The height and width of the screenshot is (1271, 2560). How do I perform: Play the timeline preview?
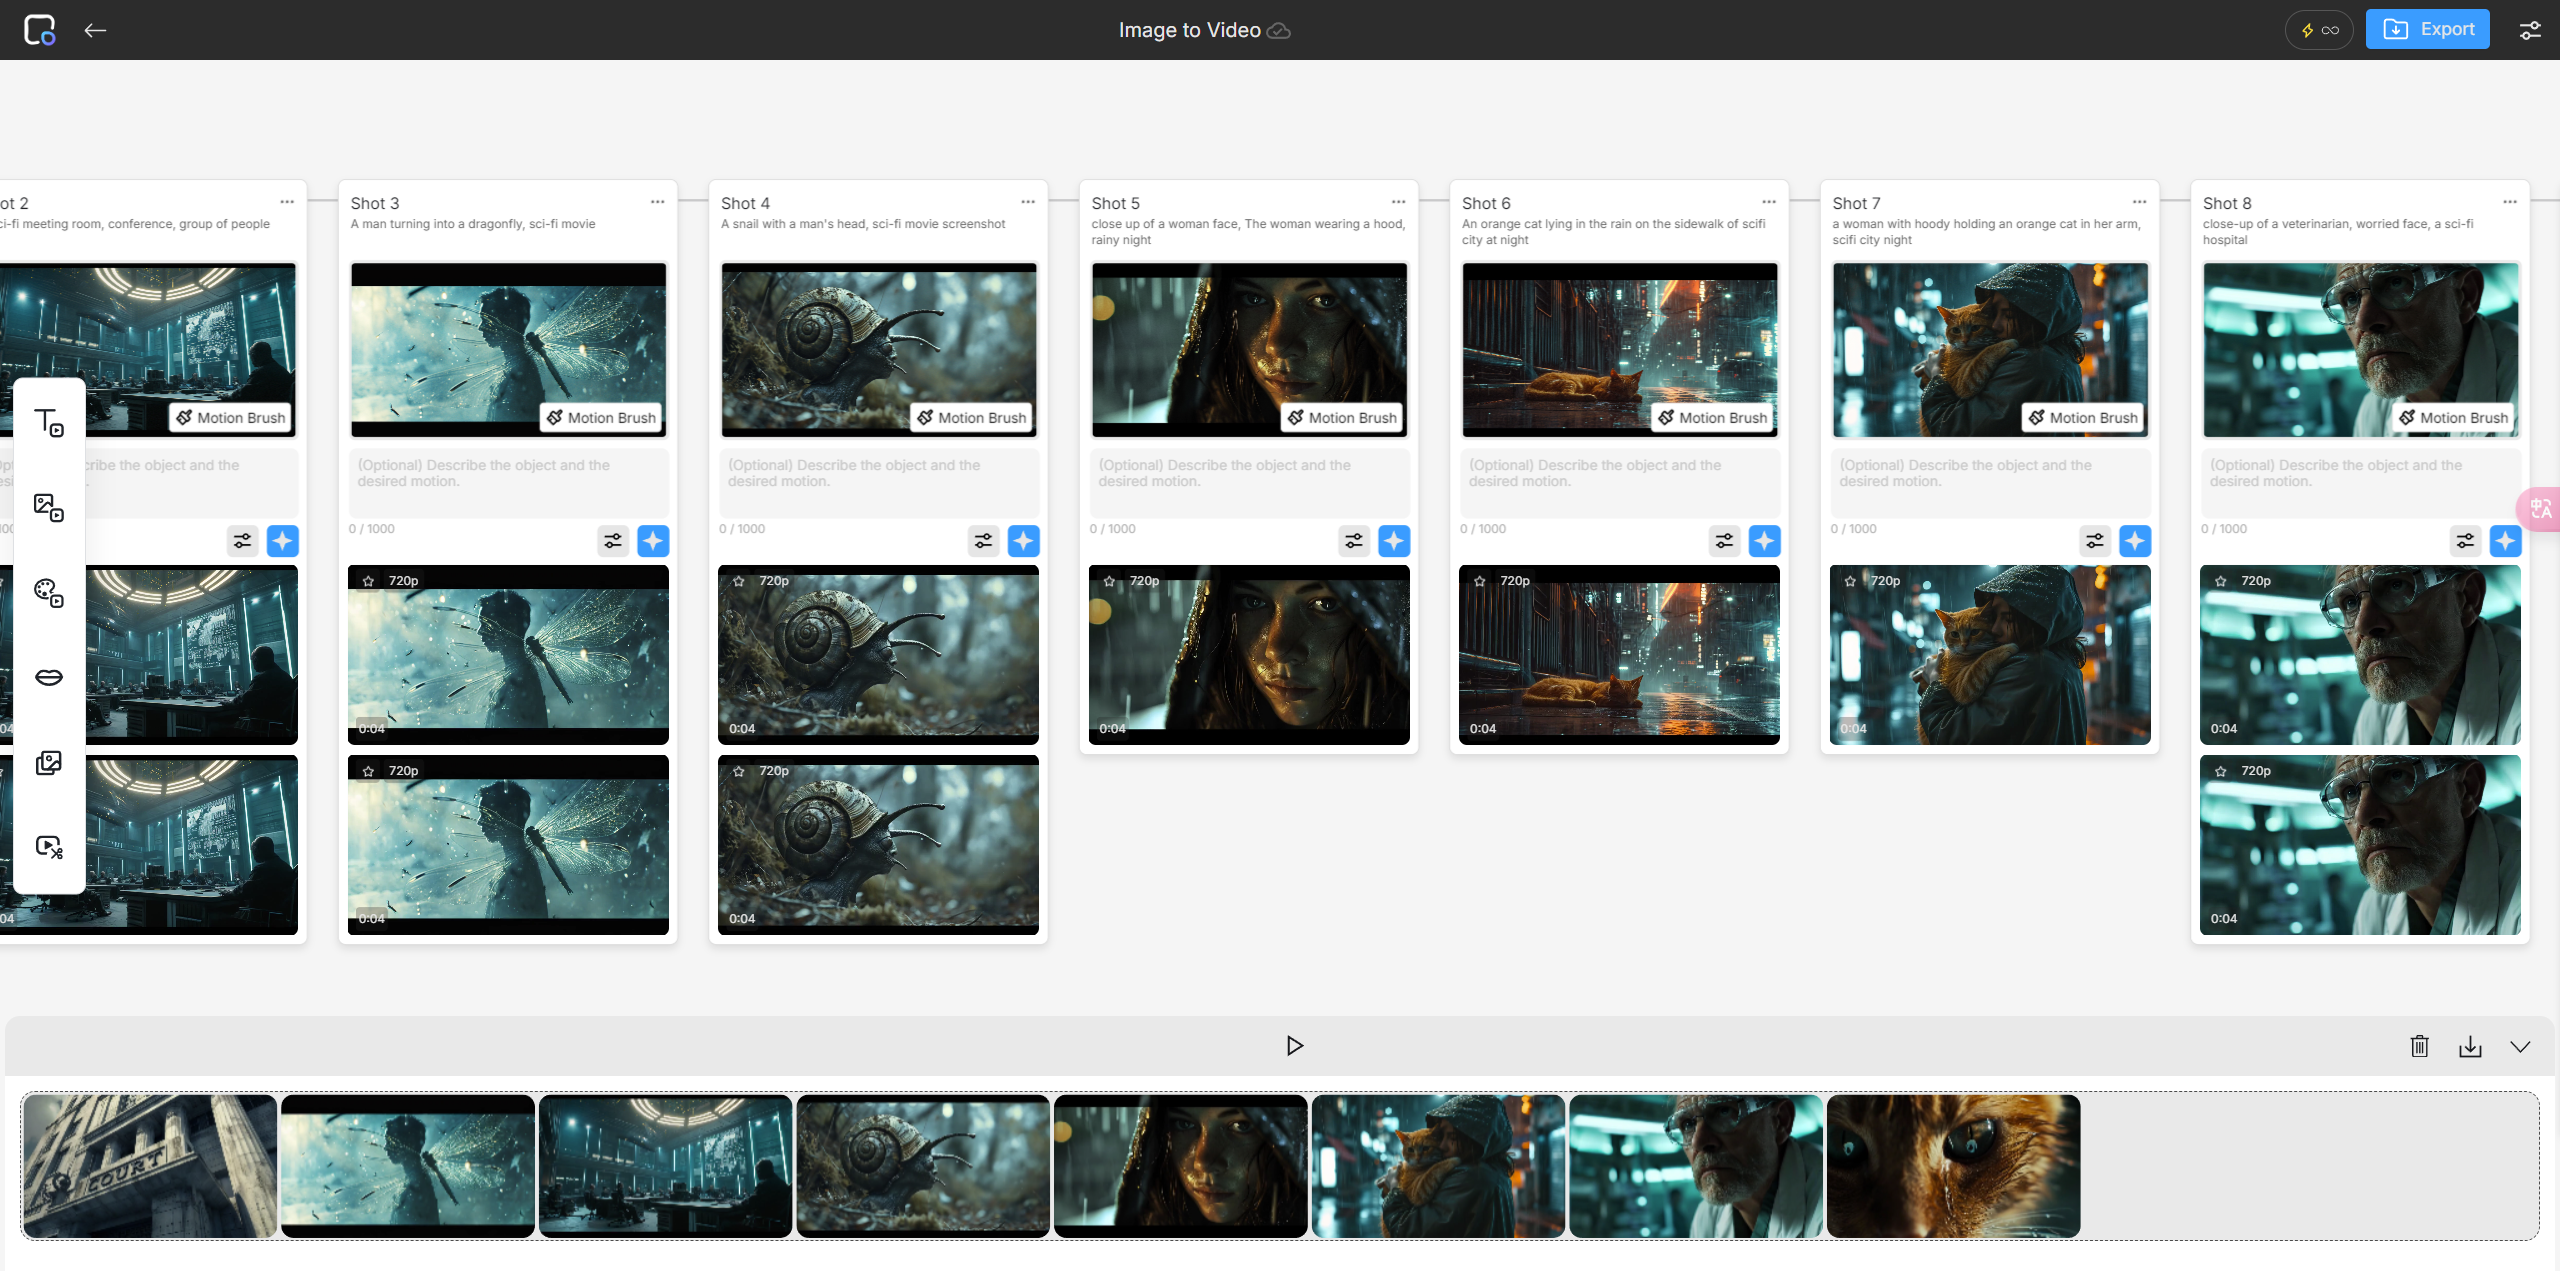click(1294, 1045)
